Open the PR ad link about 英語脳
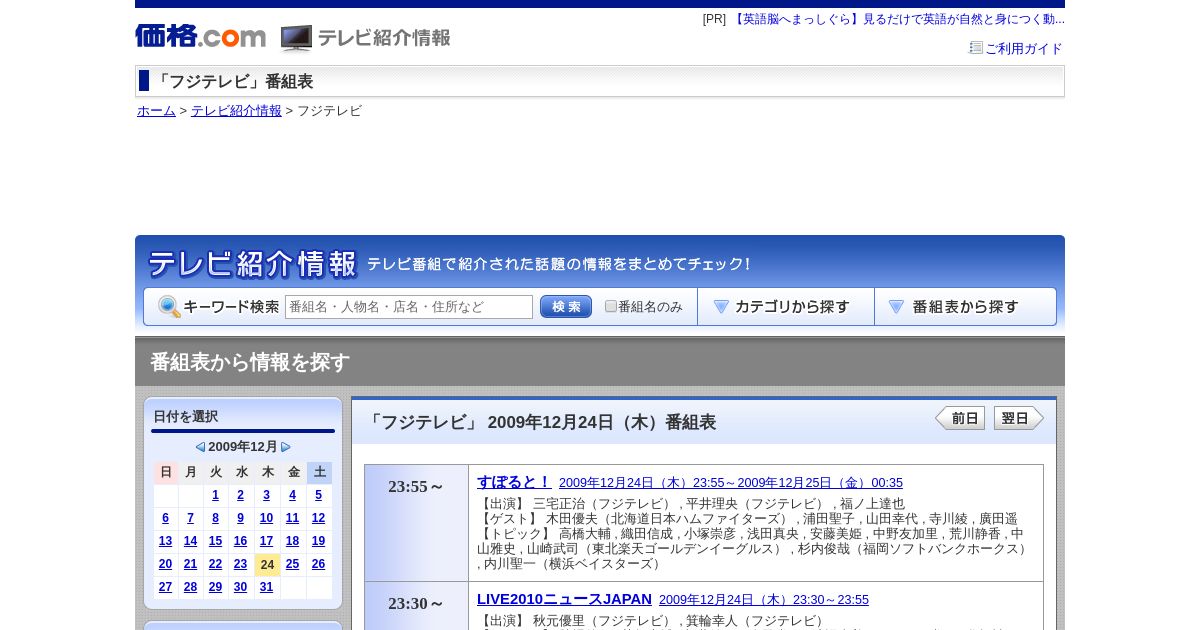This screenshot has height=630, width=1200. (898, 19)
